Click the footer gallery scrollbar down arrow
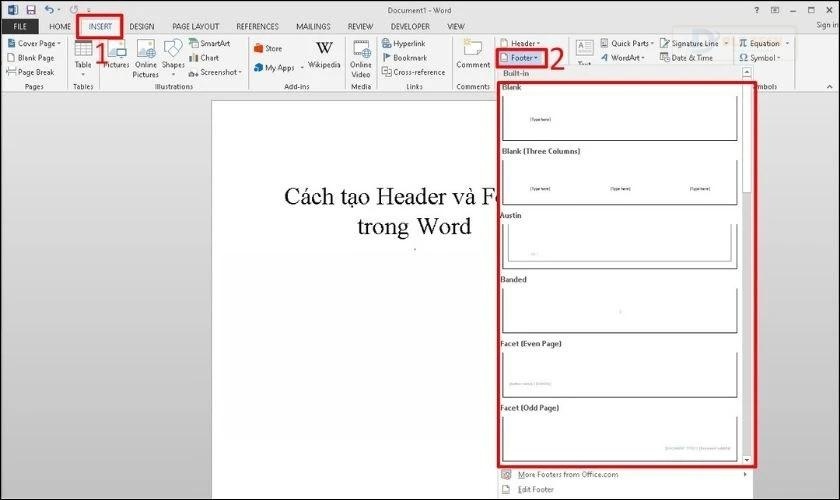The width and height of the screenshot is (840, 500). click(747, 459)
